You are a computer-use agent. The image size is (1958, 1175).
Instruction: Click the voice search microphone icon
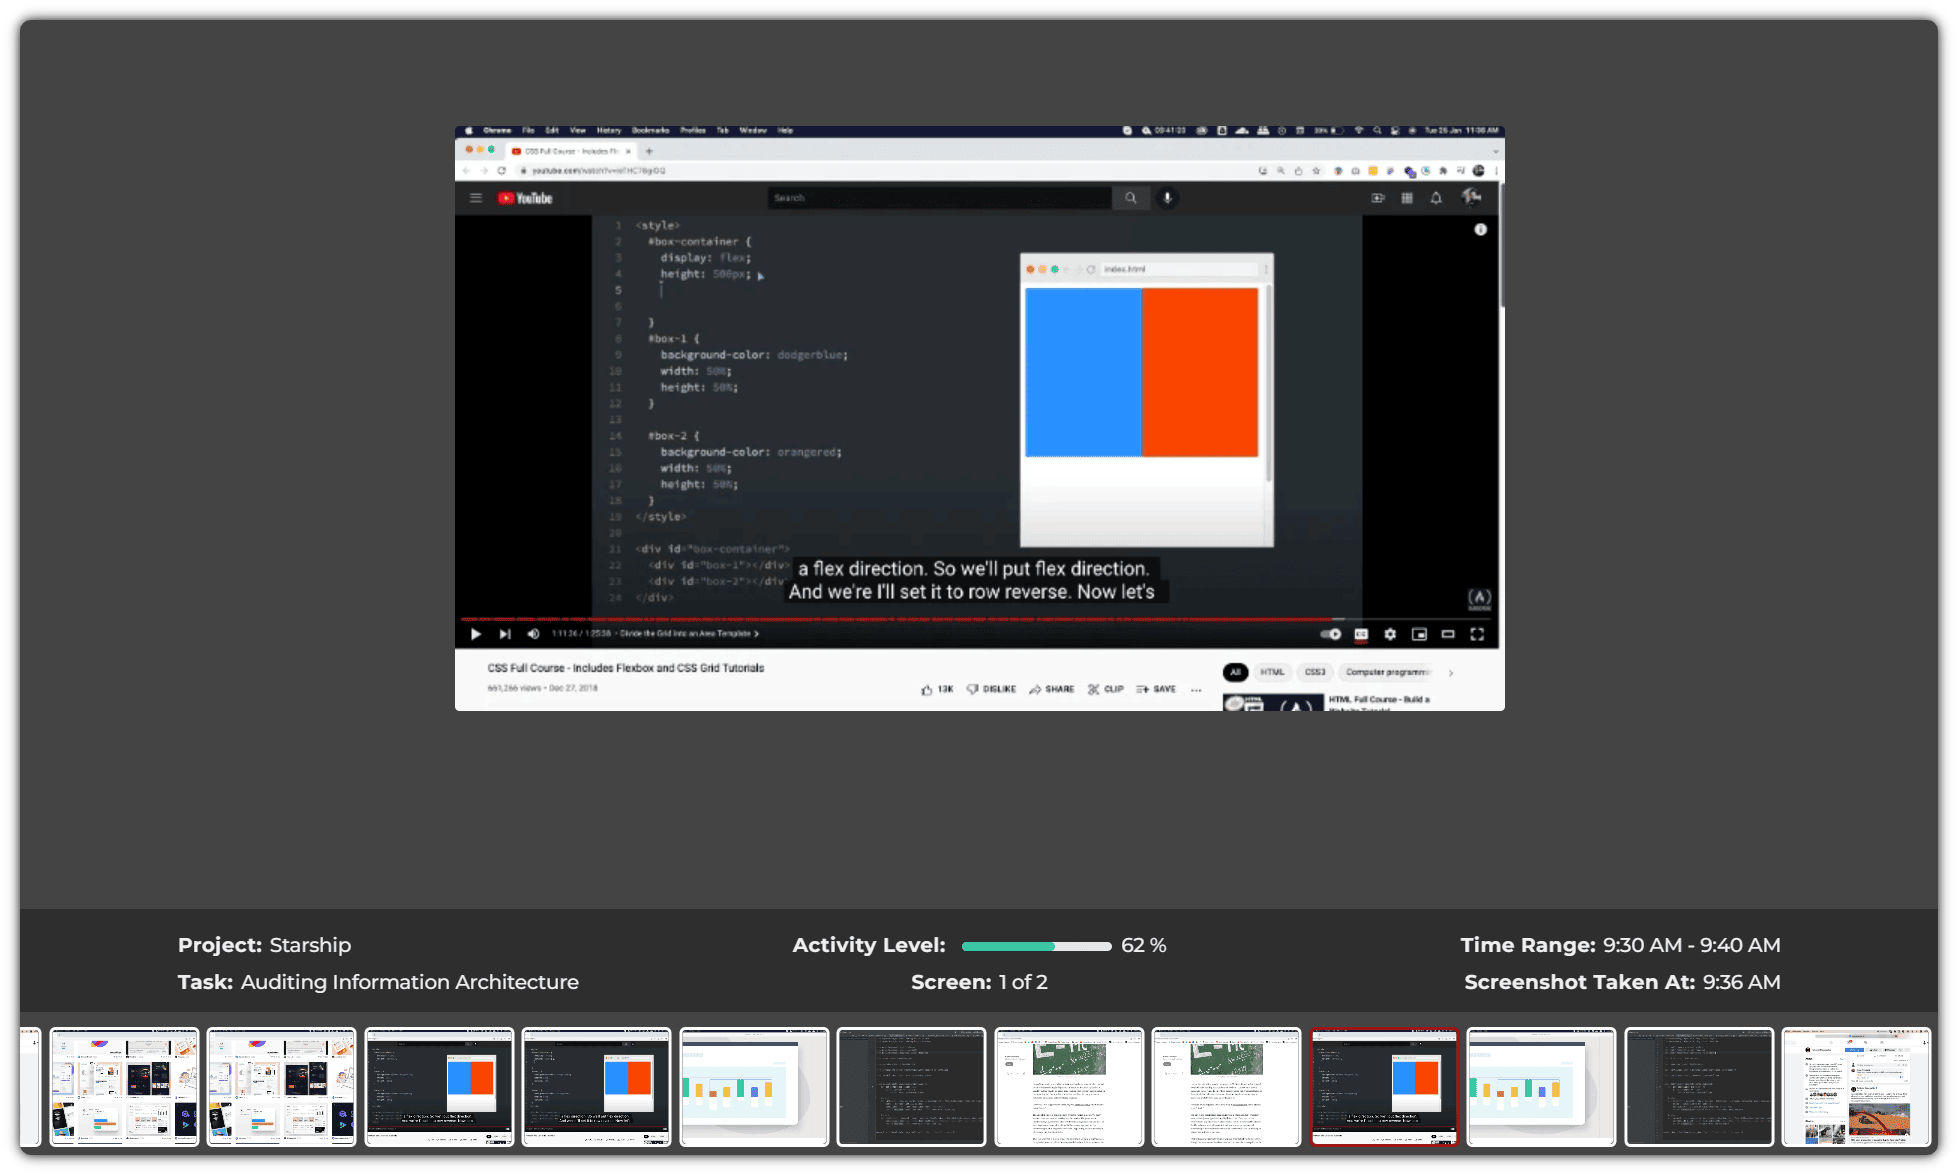(x=1167, y=198)
